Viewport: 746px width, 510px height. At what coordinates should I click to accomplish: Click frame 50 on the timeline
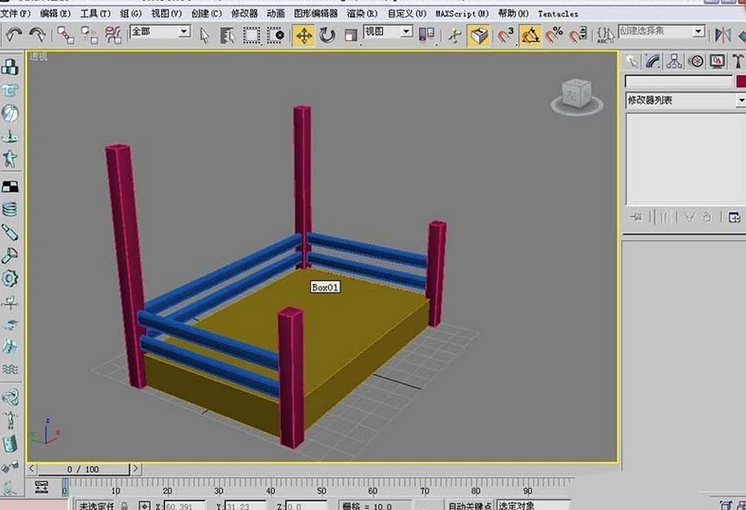[x=322, y=491]
